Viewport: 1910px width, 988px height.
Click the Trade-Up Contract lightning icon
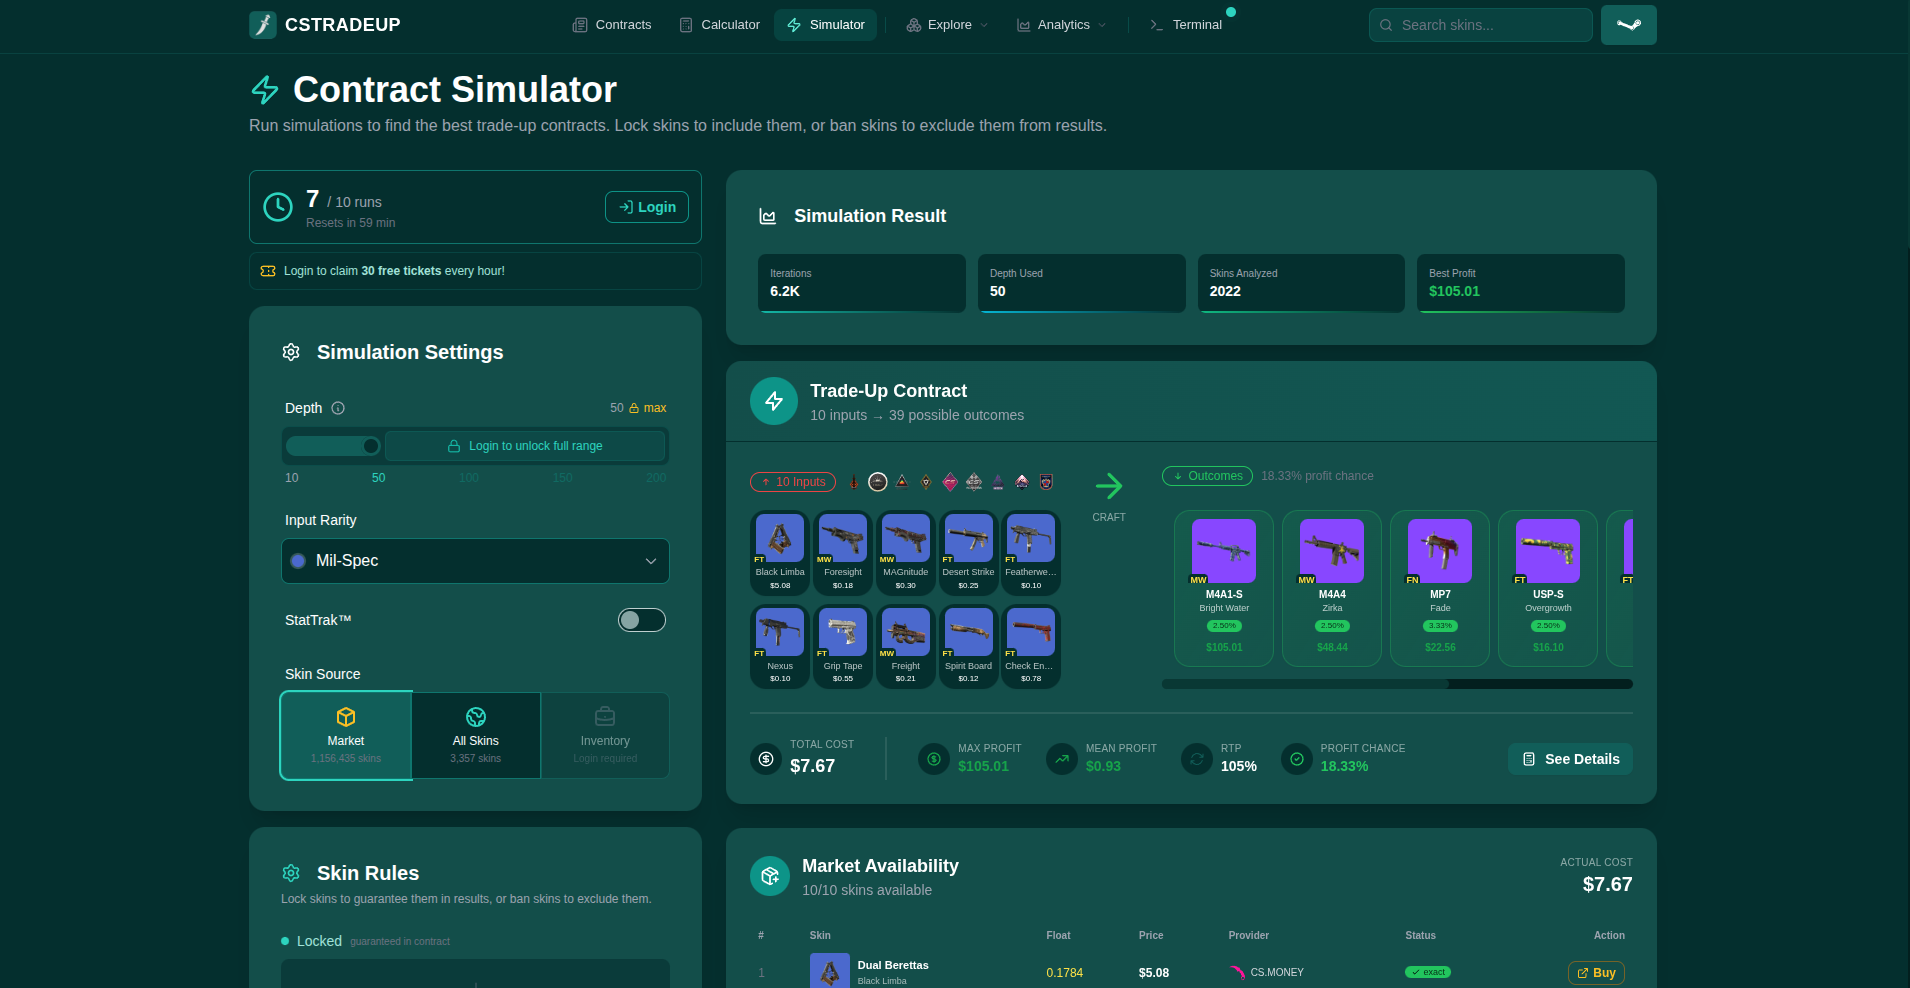coord(774,401)
